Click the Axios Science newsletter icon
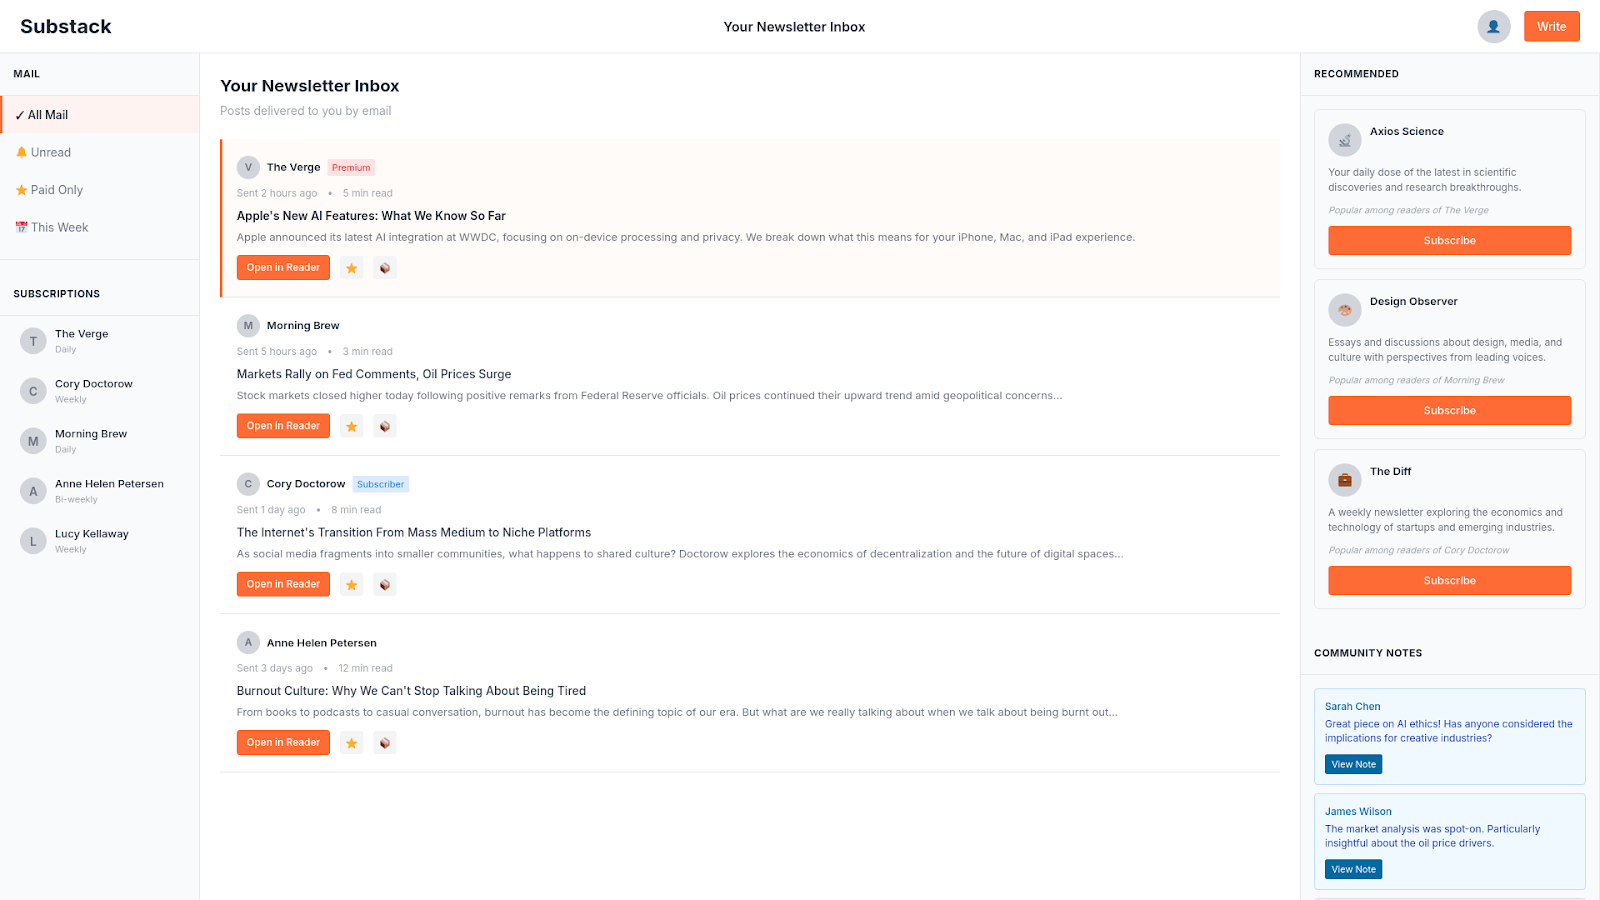The height and width of the screenshot is (900, 1600). (1344, 140)
